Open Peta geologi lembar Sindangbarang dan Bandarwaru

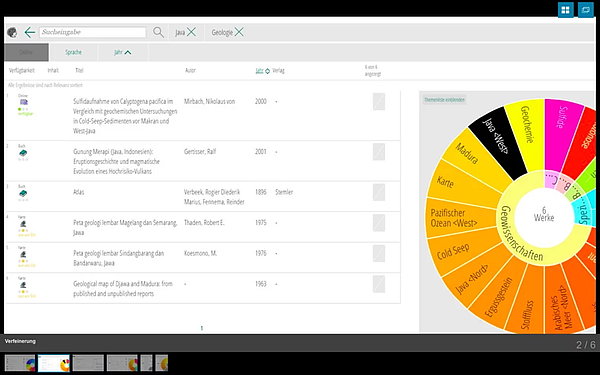tap(119, 258)
